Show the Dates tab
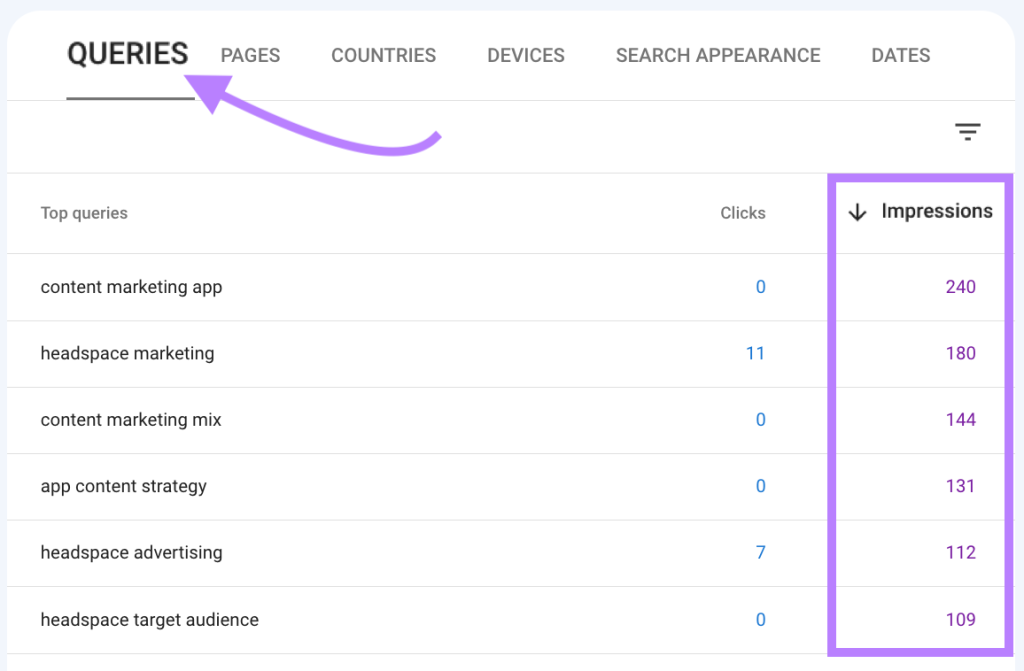Image resolution: width=1024 pixels, height=671 pixels. (900, 56)
